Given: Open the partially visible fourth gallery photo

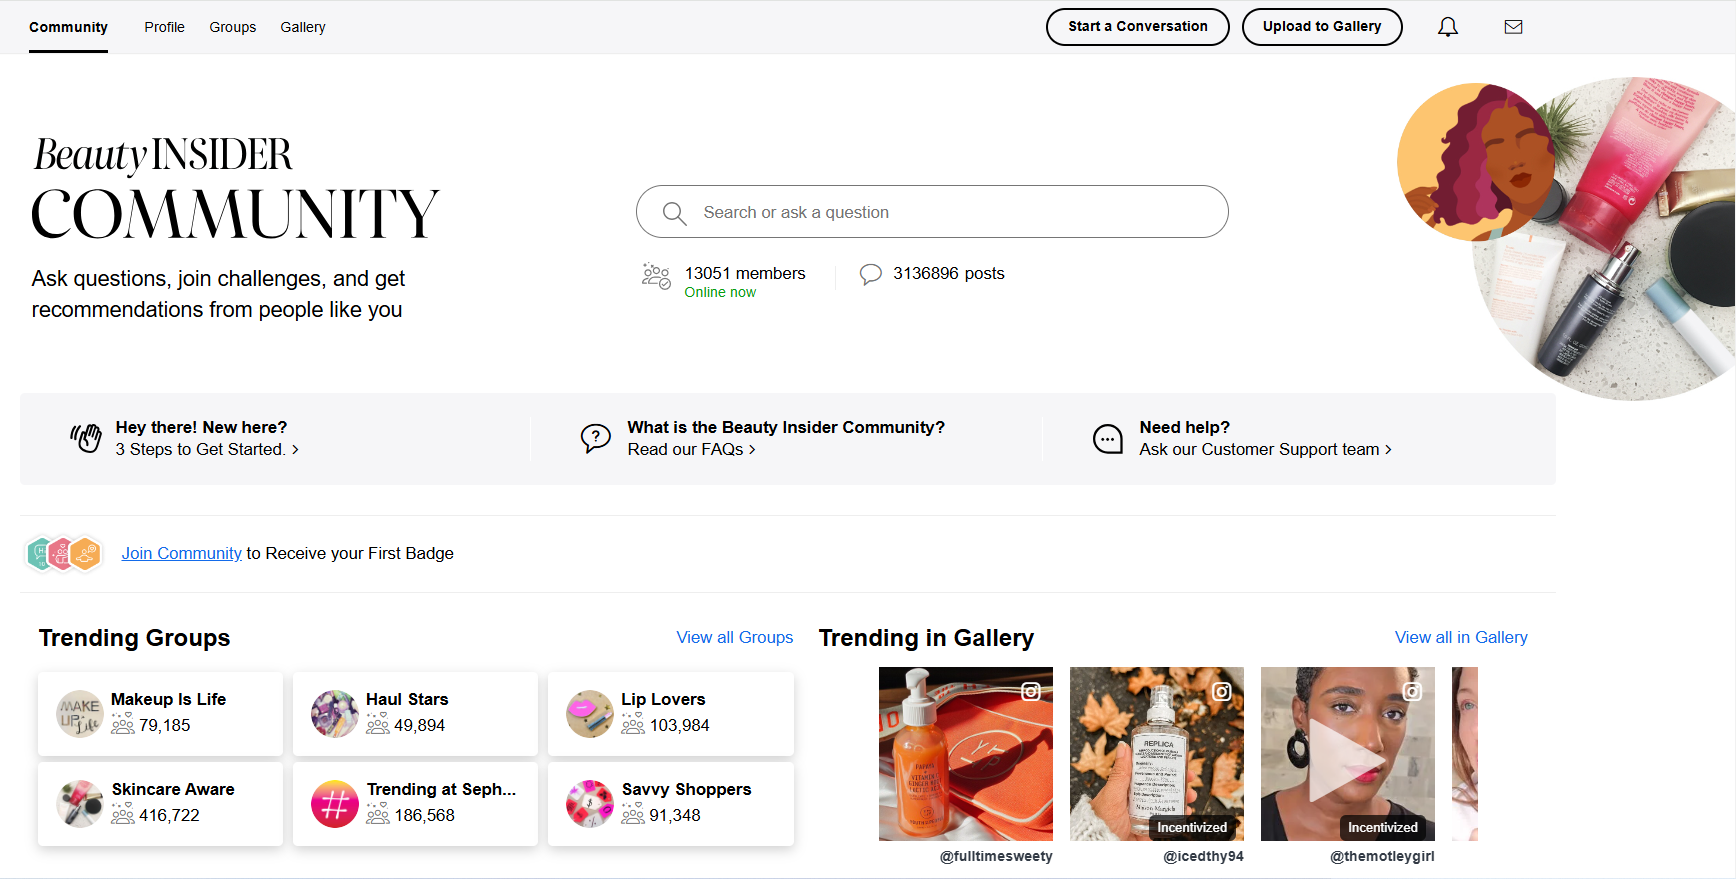Looking at the screenshot, I should click(x=1465, y=754).
